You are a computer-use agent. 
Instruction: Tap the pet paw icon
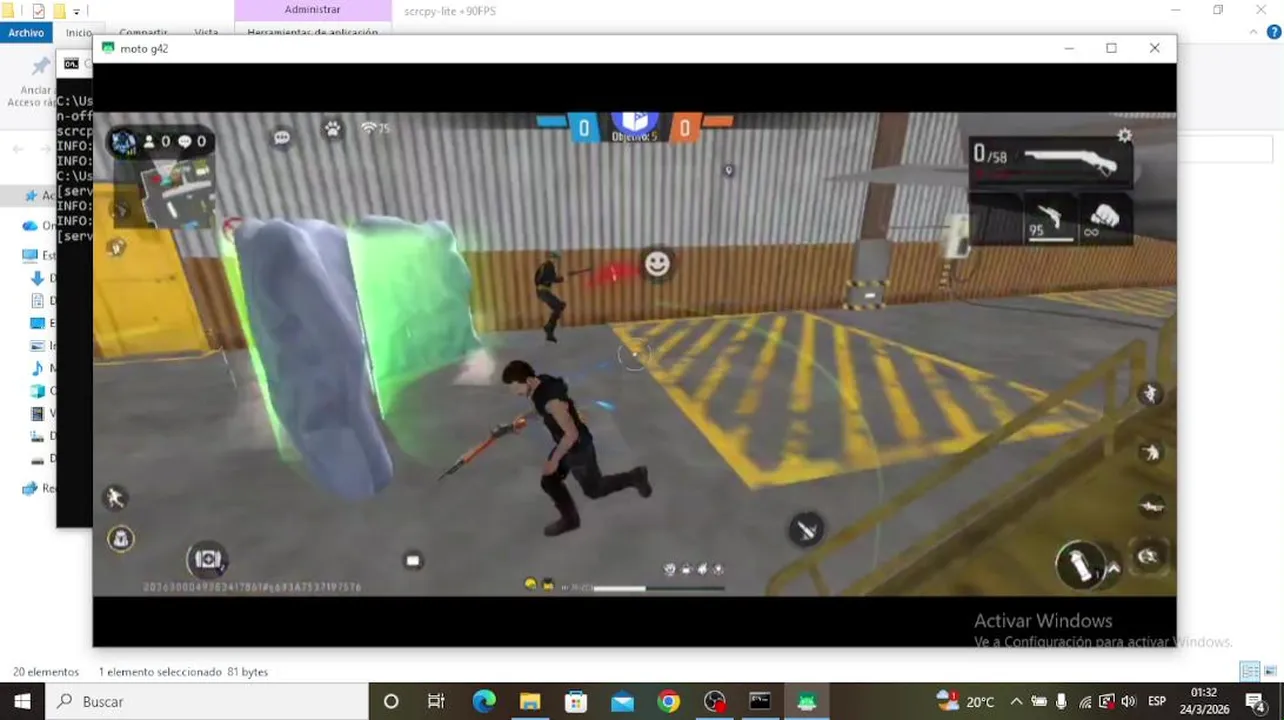332,129
